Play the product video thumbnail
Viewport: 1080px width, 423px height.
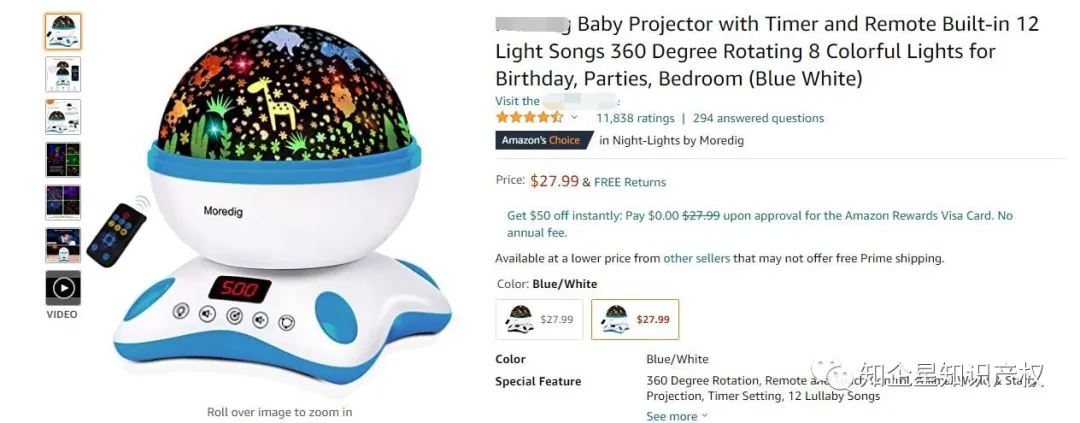63,289
